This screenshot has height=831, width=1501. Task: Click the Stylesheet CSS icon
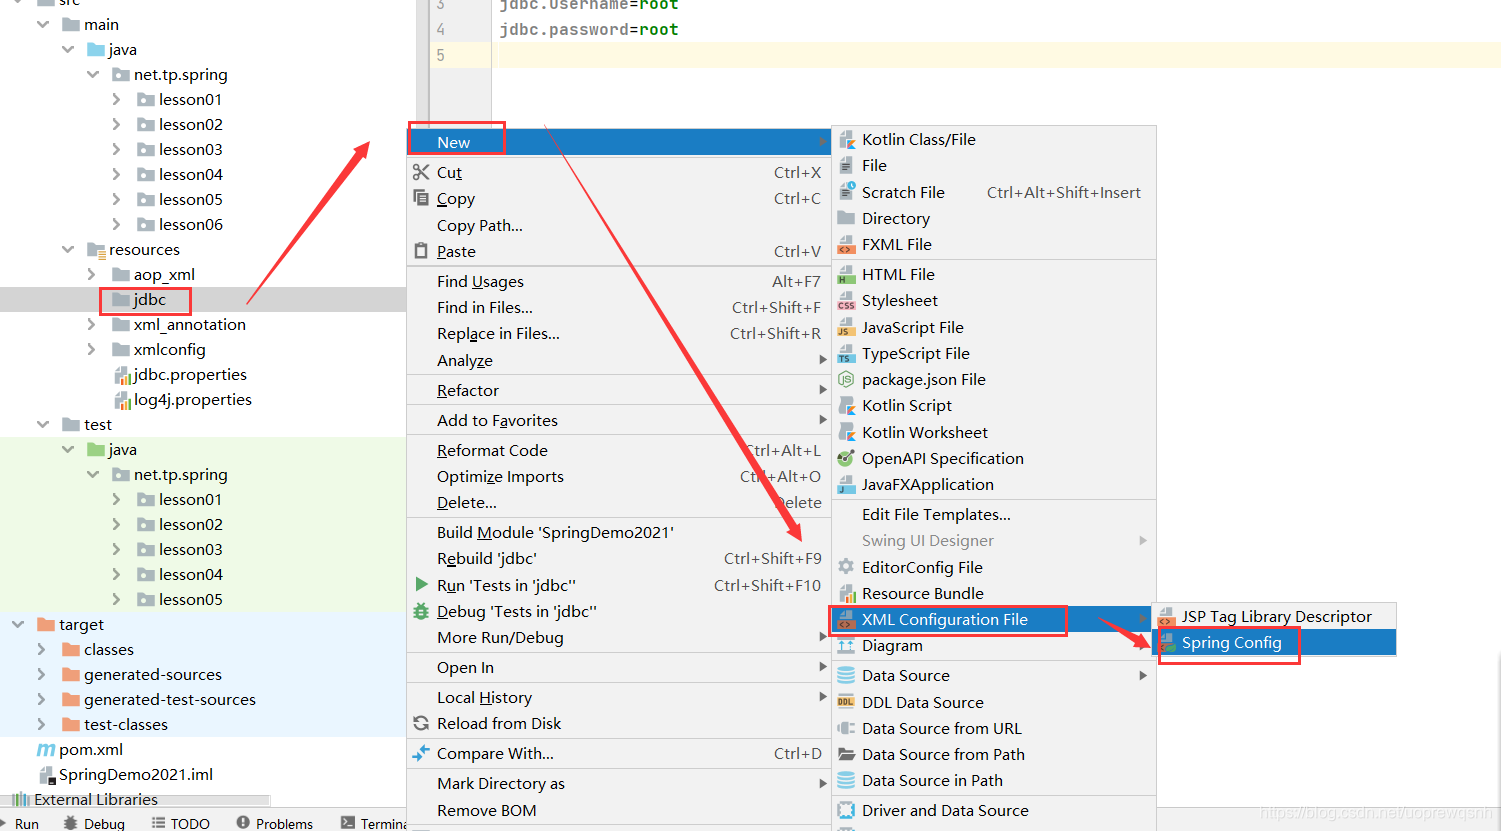pos(846,301)
